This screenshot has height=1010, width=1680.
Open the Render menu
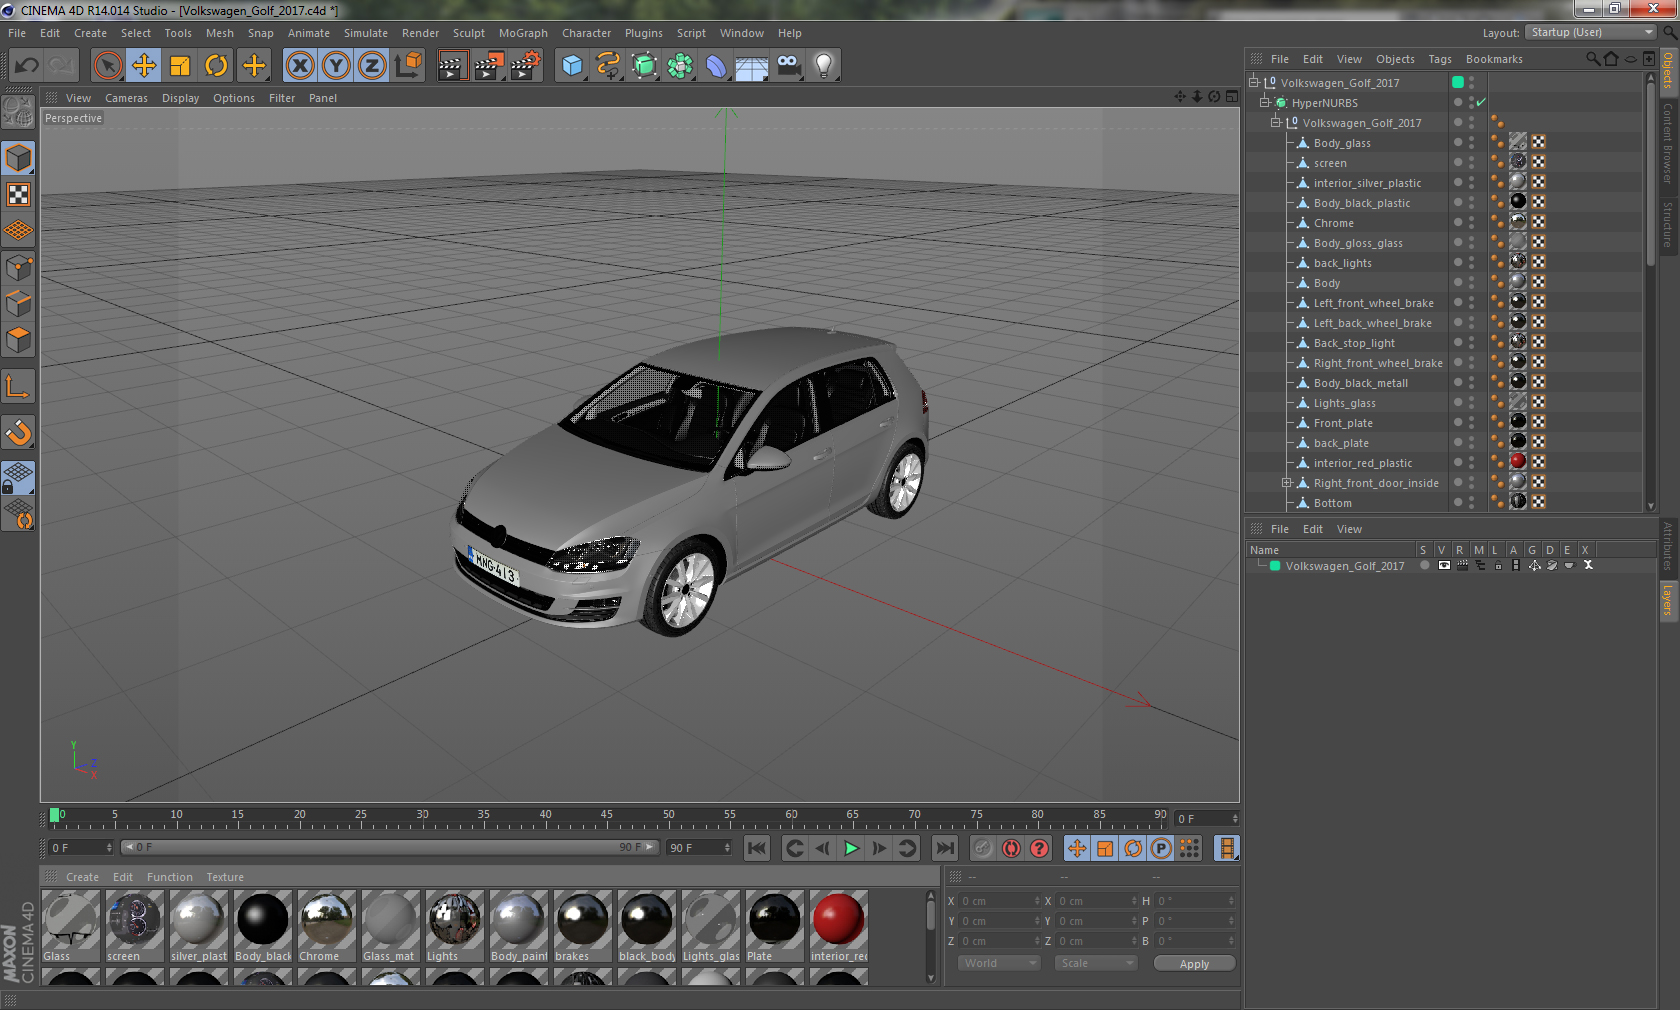coord(420,33)
